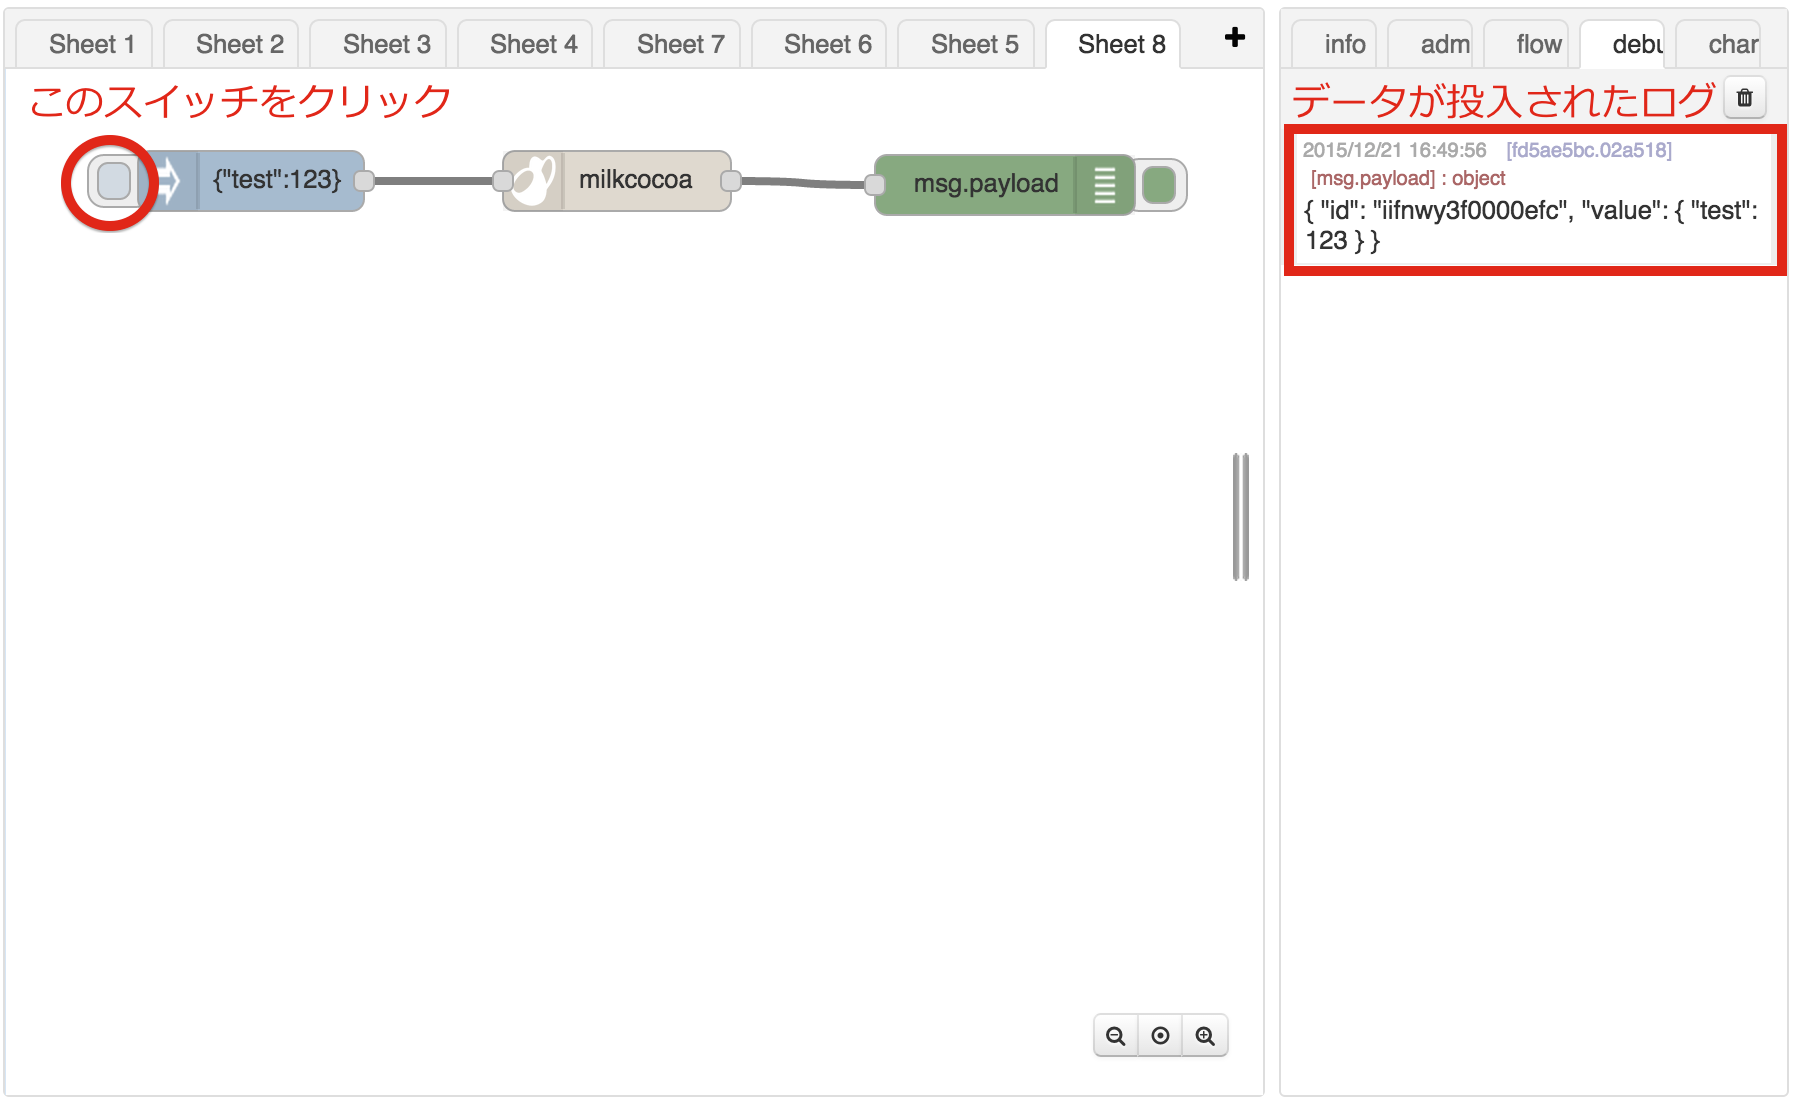Image resolution: width=1795 pixels, height=1107 pixels.
Task: Toggle the debug node's output button
Action: [x=1159, y=184]
